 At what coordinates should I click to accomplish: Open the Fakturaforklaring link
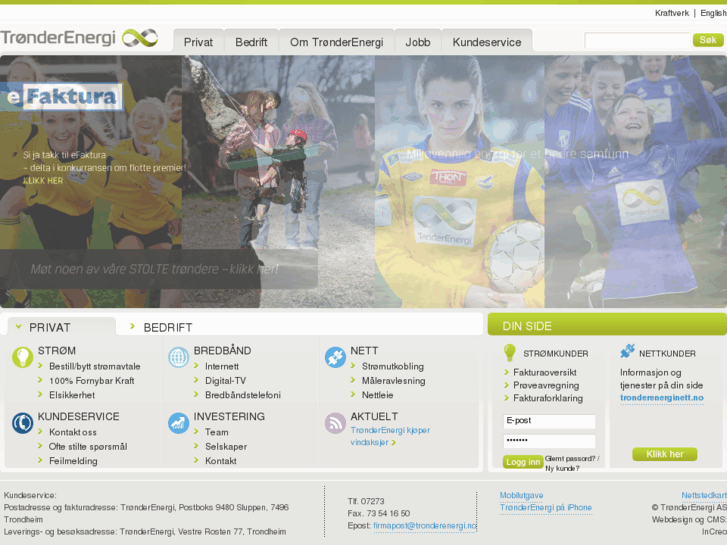(548, 398)
